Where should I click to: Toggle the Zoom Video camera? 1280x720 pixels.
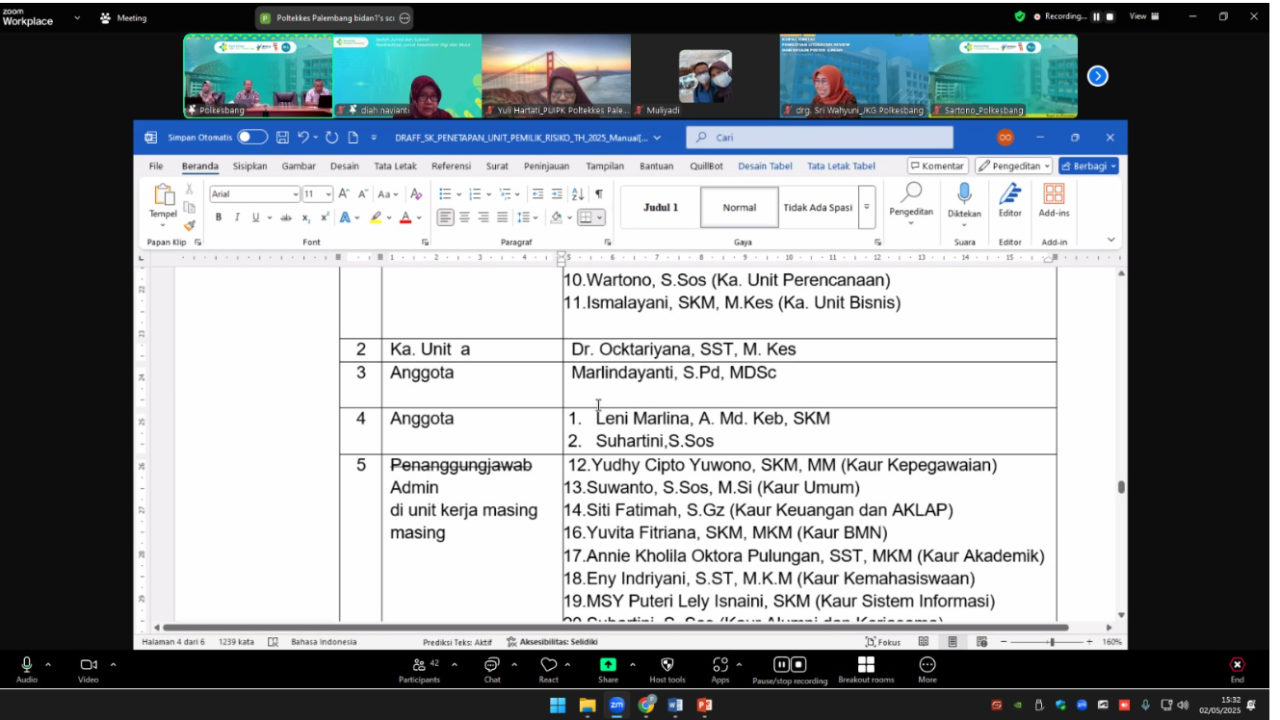(x=88, y=666)
